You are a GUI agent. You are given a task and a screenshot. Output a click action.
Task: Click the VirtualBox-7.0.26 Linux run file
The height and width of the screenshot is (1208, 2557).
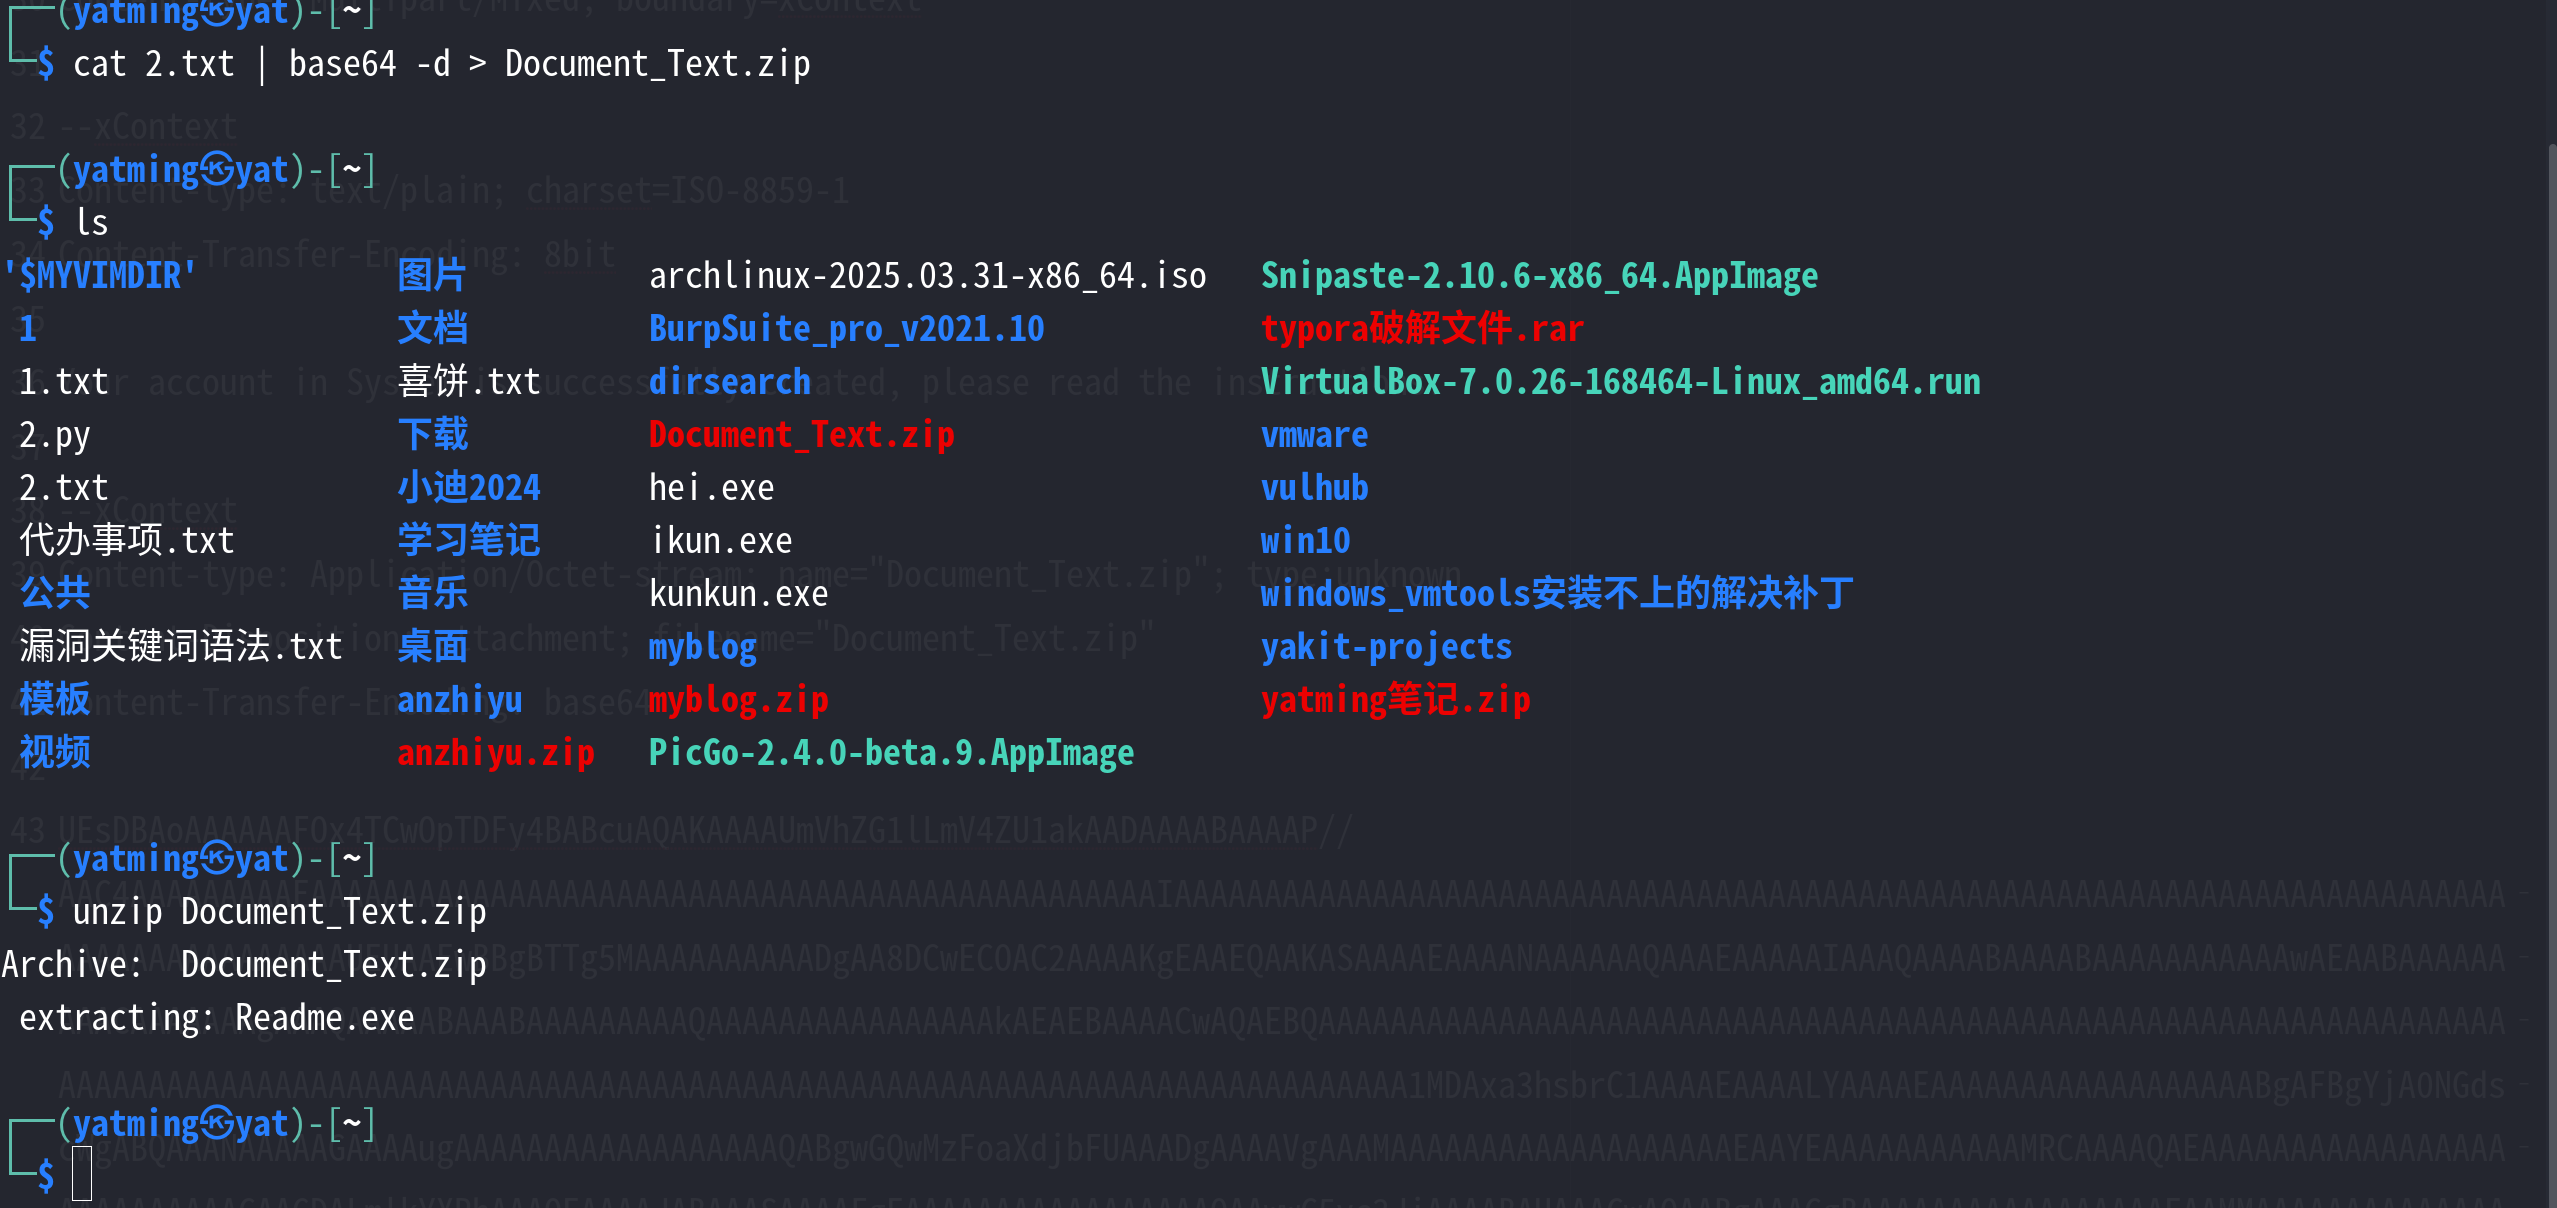point(1619,382)
